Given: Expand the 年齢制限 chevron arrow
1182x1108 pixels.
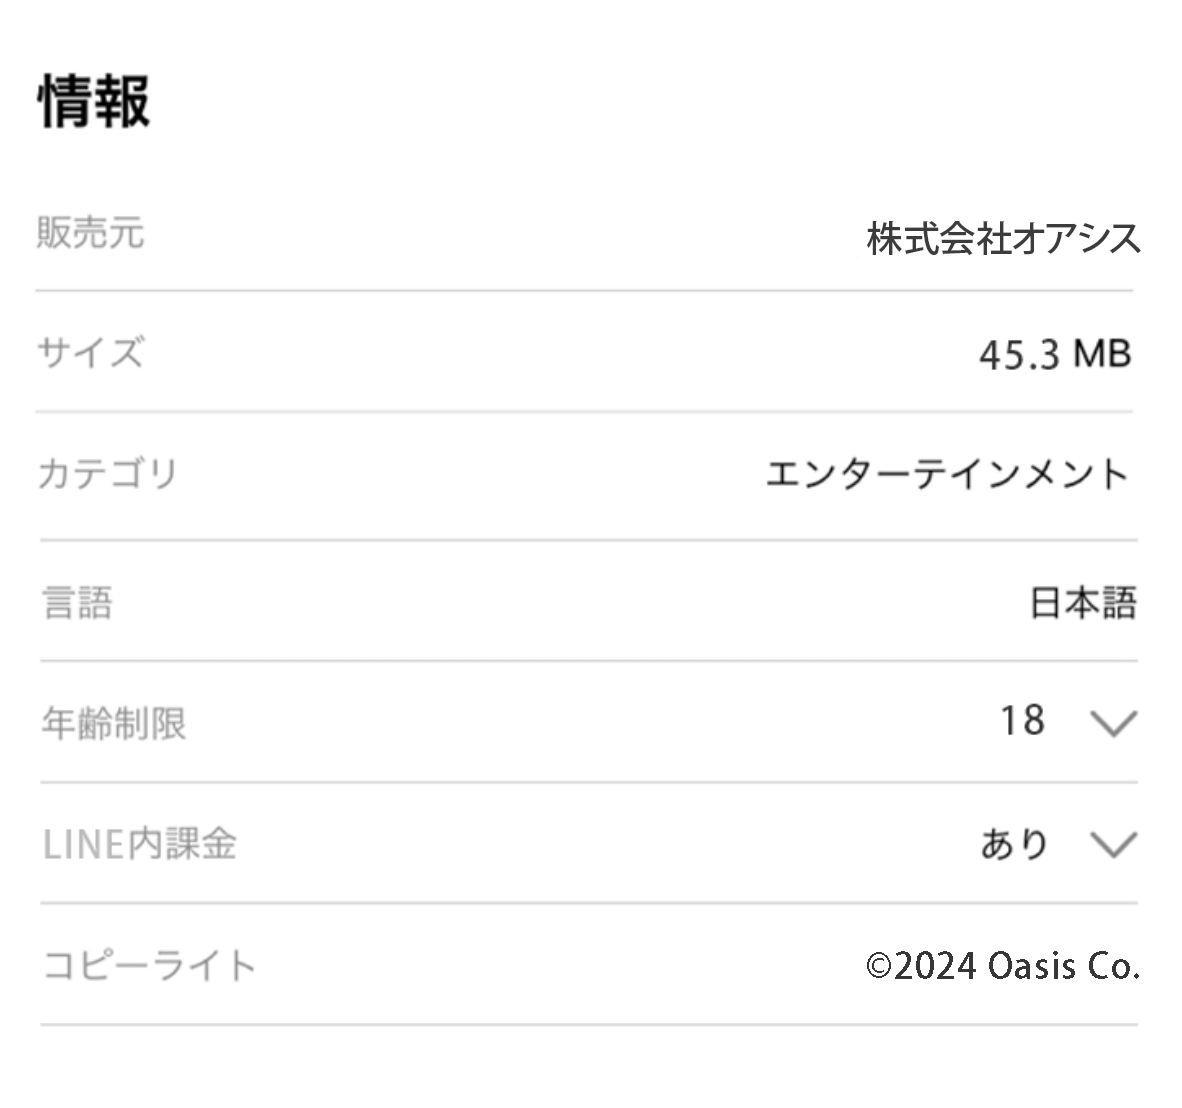Looking at the screenshot, I should point(1112,722).
